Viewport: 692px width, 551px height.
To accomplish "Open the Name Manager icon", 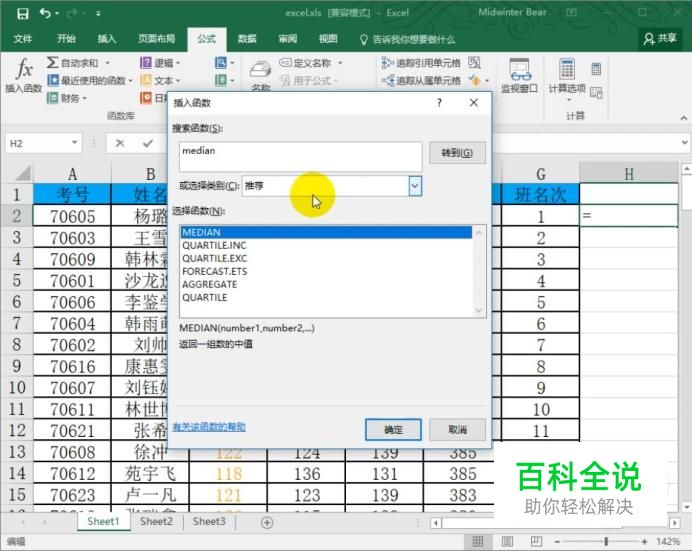I will (x=260, y=71).
